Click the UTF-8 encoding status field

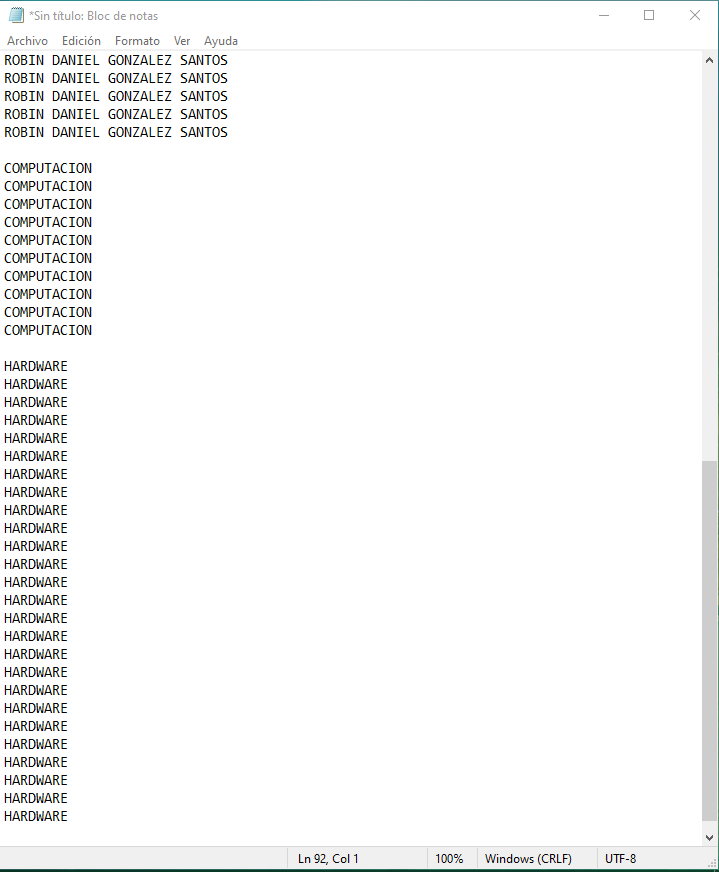[x=621, y=859]
